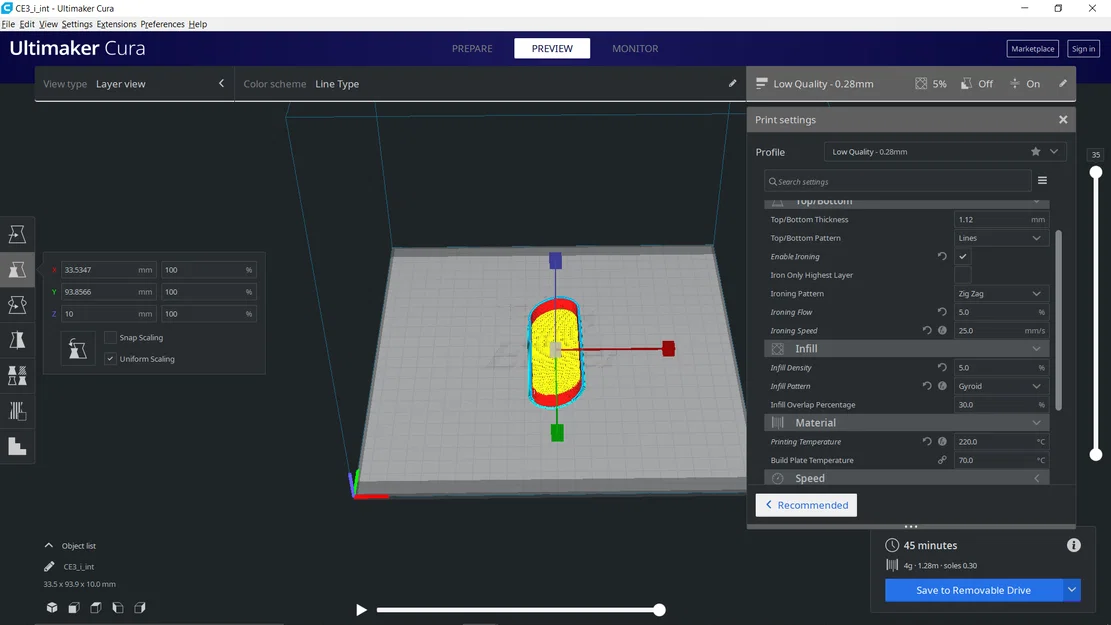1111x625 pixels.
Task: Select the Mirror tool in left toolbar
Action: point(17,340)
